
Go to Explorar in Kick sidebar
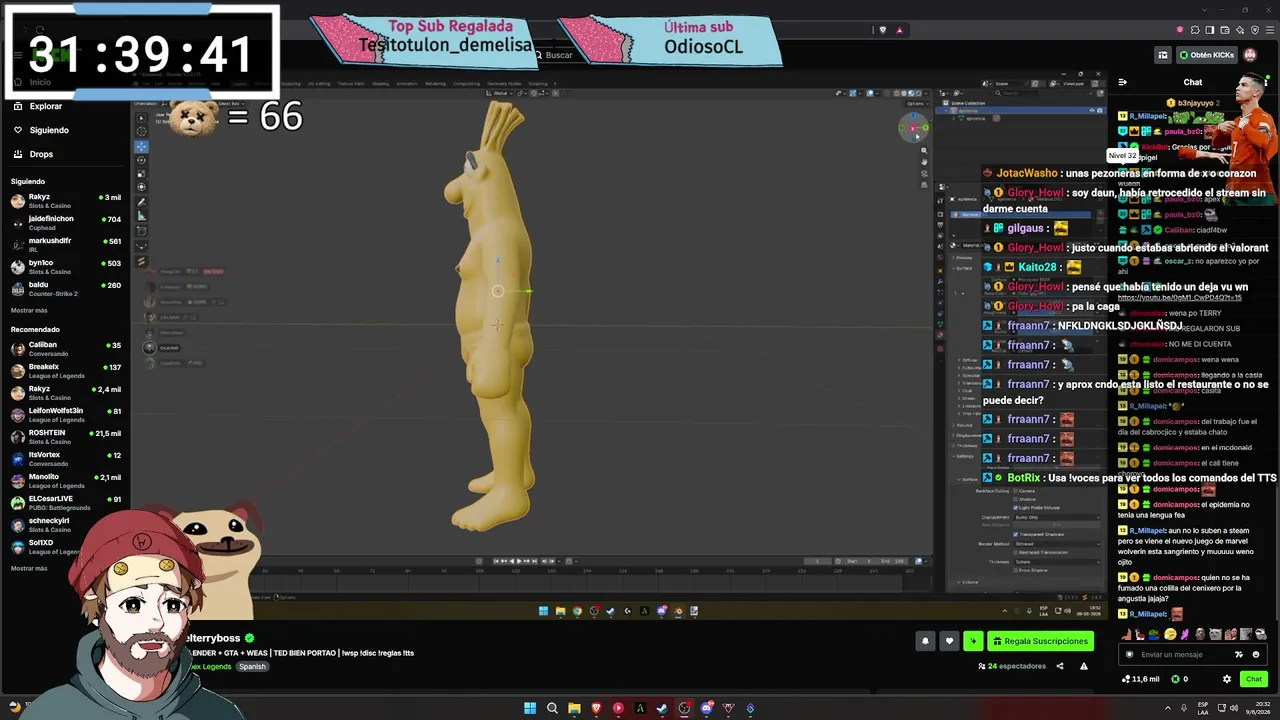point(46,106)
